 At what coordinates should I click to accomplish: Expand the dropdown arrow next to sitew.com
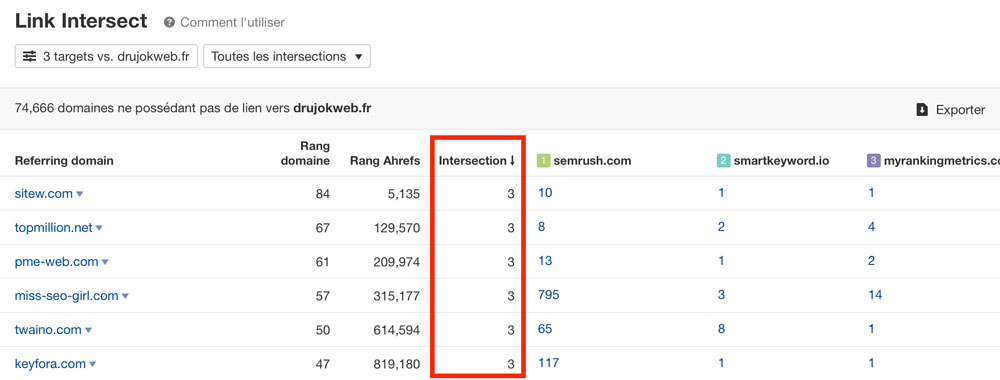[80, 194]
